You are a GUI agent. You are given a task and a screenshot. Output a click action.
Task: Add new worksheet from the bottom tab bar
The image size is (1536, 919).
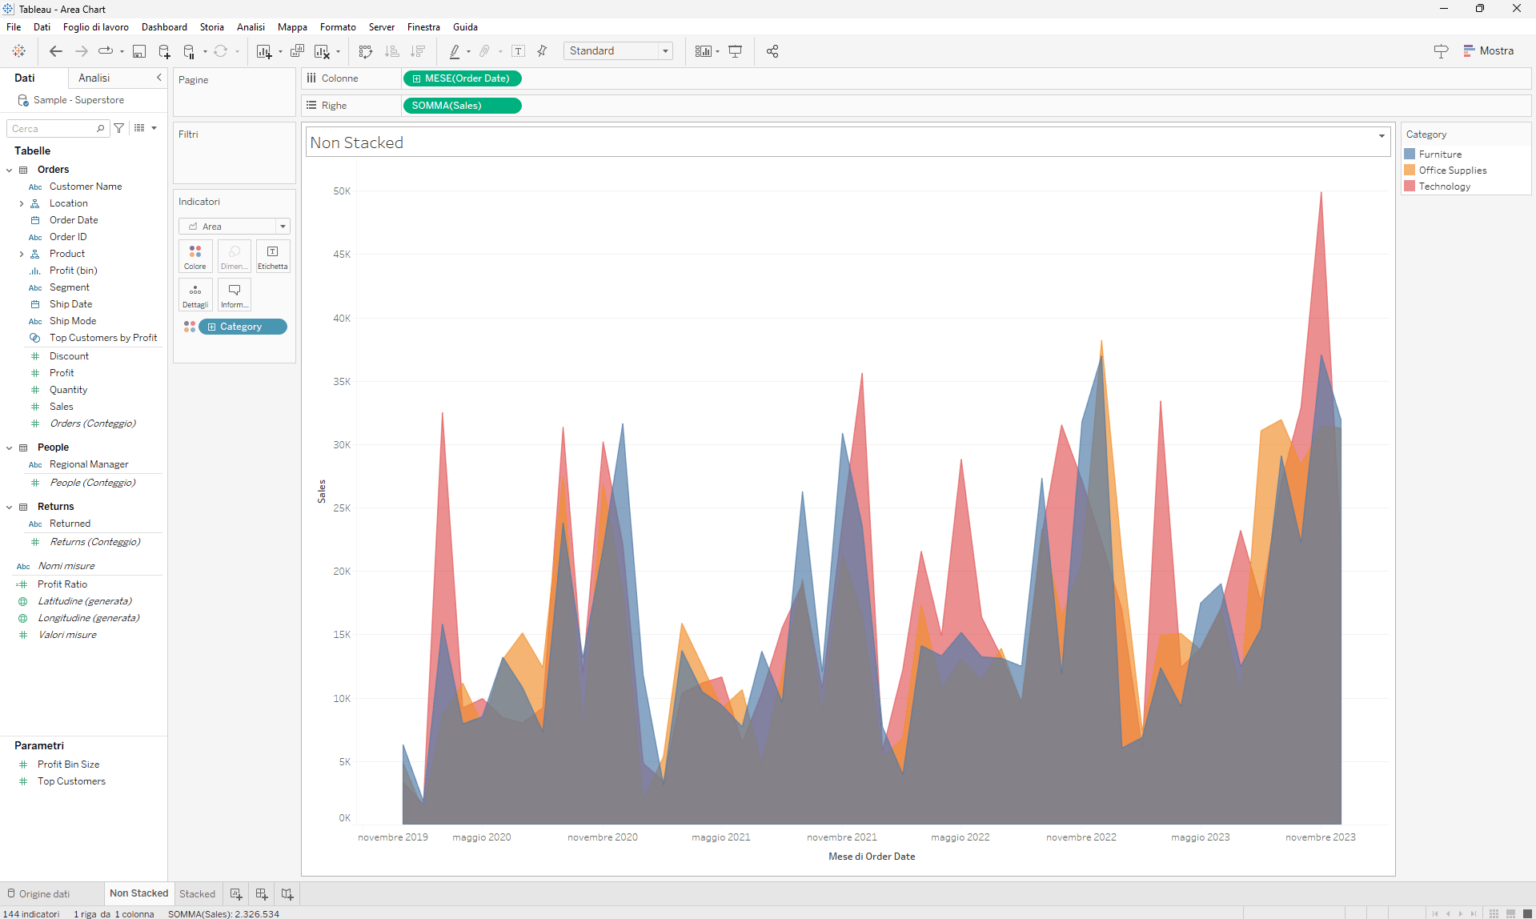coord(236,894)
